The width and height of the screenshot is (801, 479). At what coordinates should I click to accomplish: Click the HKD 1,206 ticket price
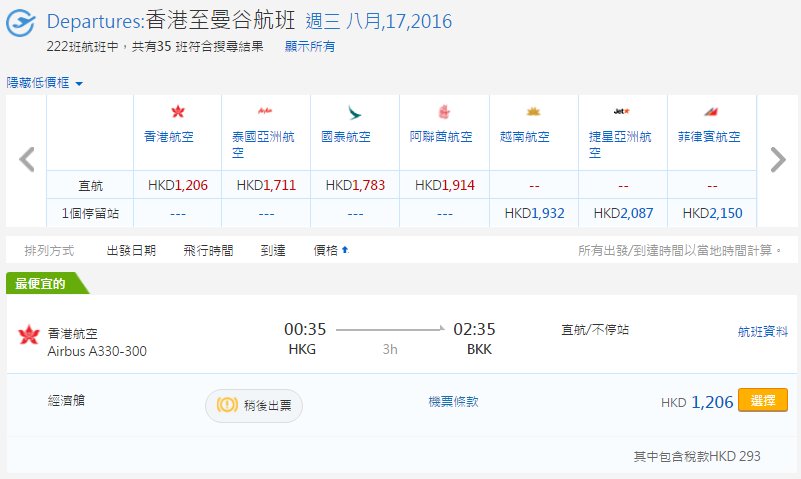click(697, 402)
